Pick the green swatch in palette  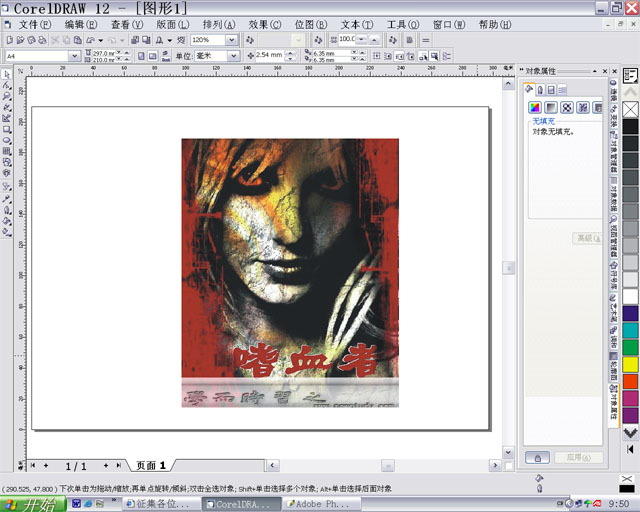(x=630, y=347)
